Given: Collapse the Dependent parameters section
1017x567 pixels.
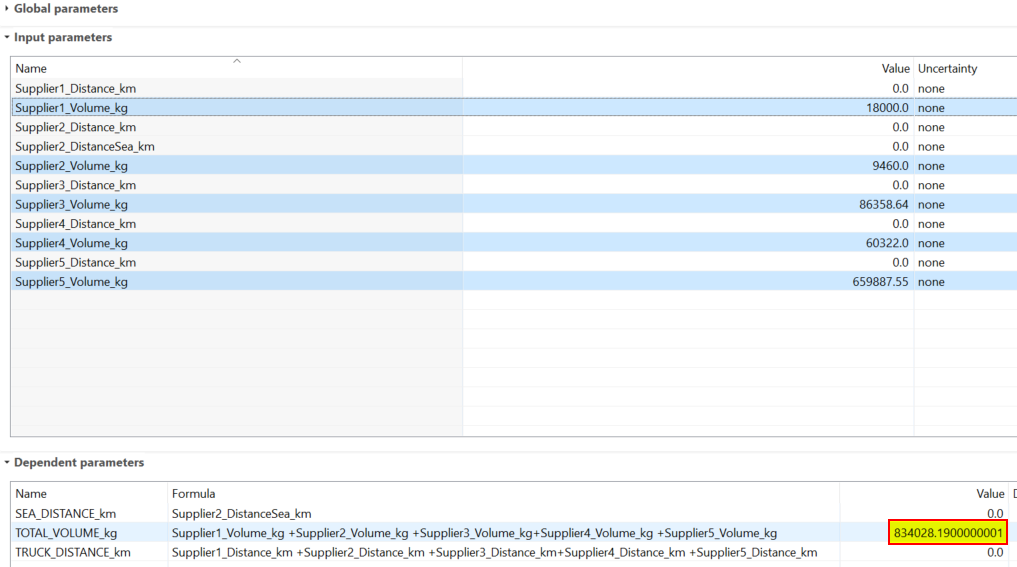Looking at the screenshot, I should 8,463.
